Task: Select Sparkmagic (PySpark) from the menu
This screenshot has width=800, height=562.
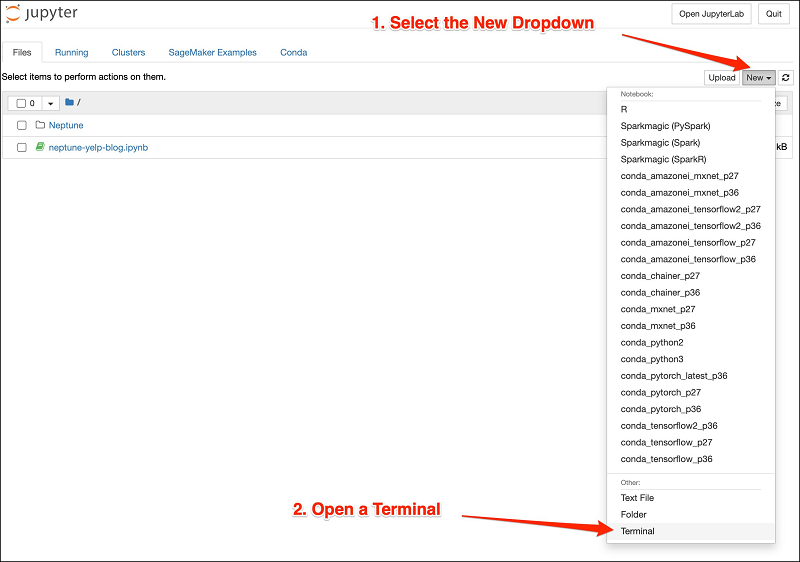Action: 691,126
